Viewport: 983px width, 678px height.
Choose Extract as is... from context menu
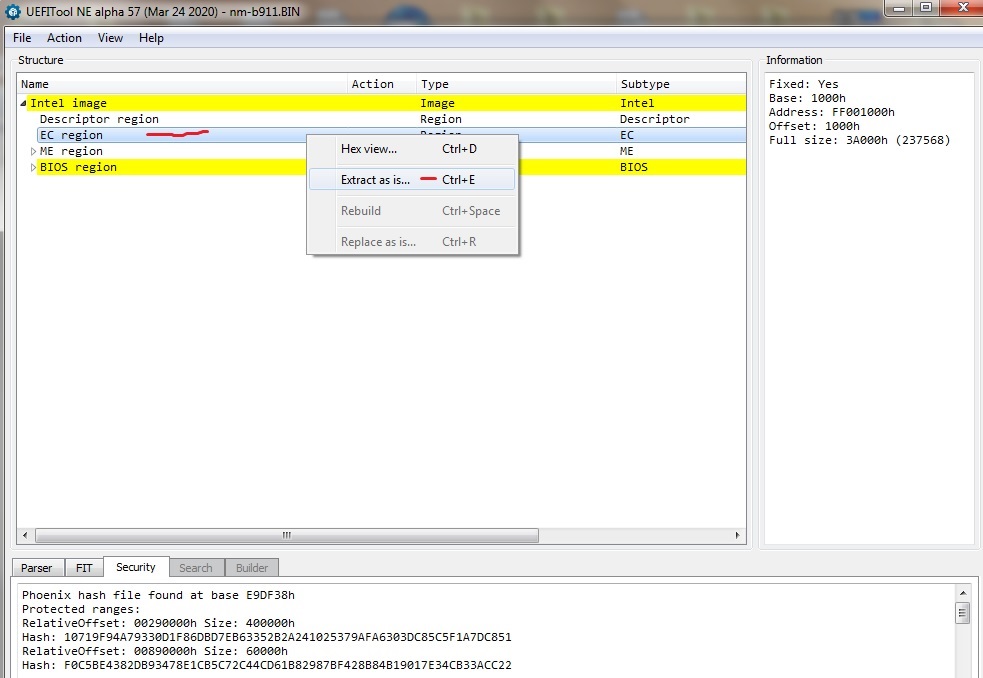(376, 180)
